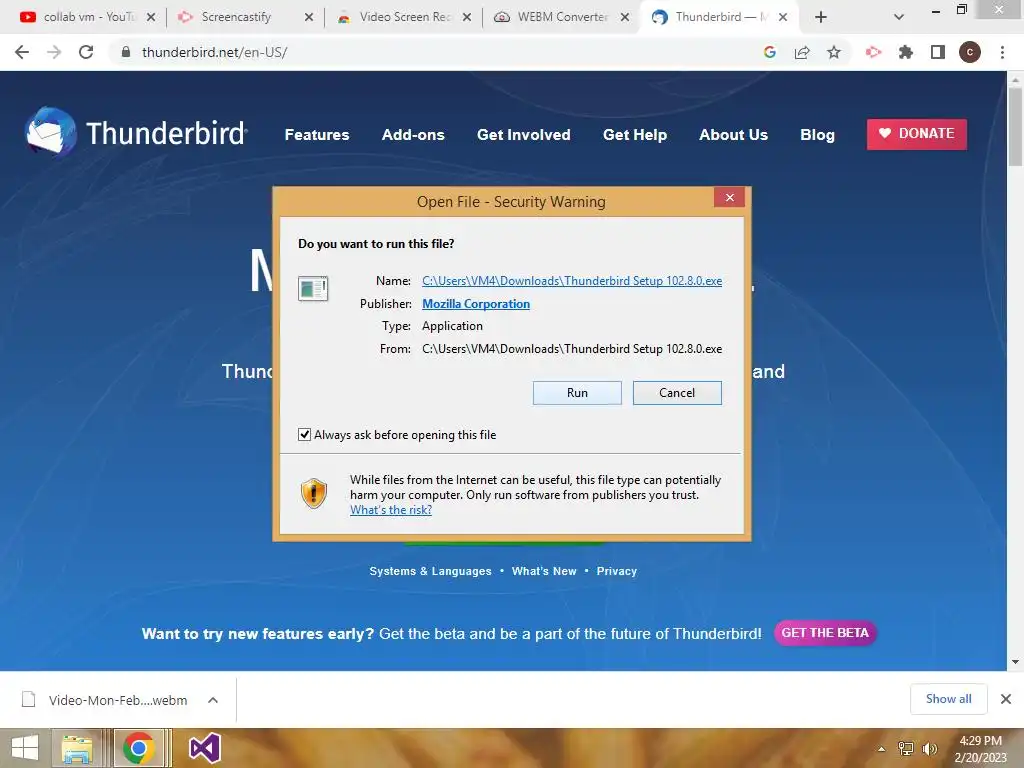Click the webm file icon in downloads bar
1024x768 pixels.
(29, 699)
